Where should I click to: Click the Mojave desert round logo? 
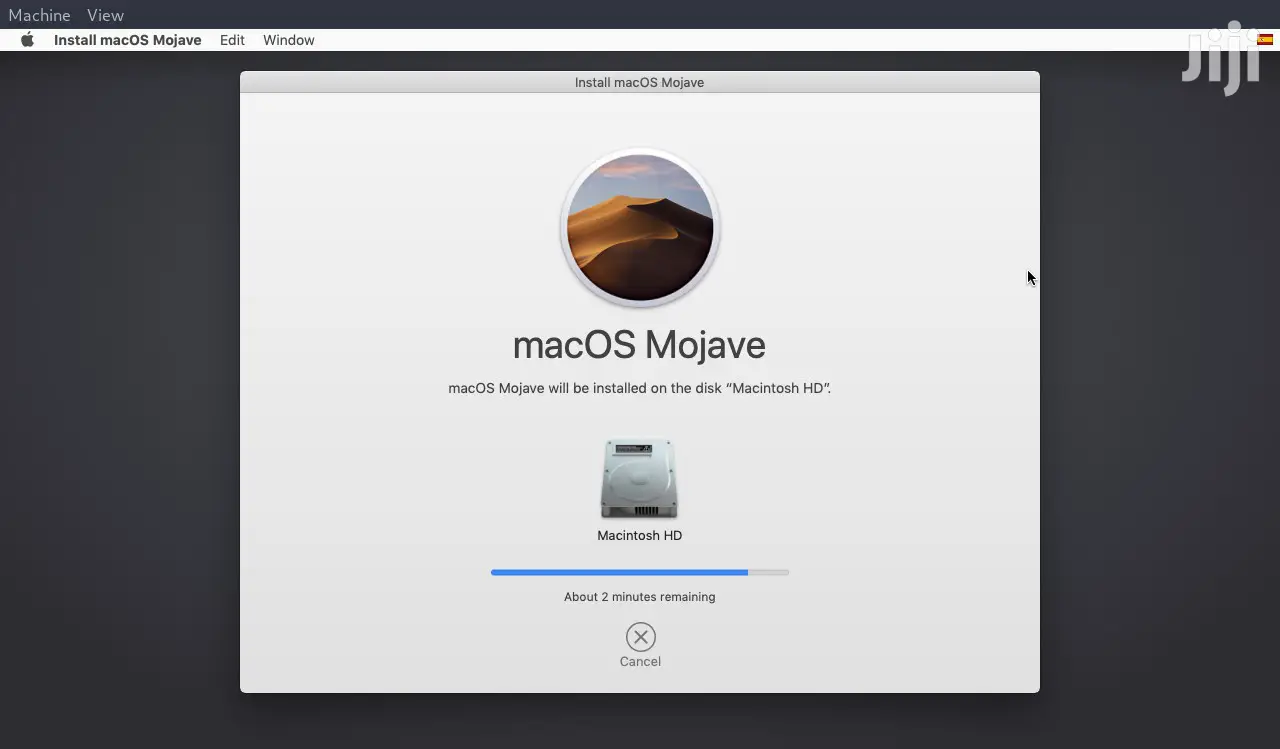[640, 228]
